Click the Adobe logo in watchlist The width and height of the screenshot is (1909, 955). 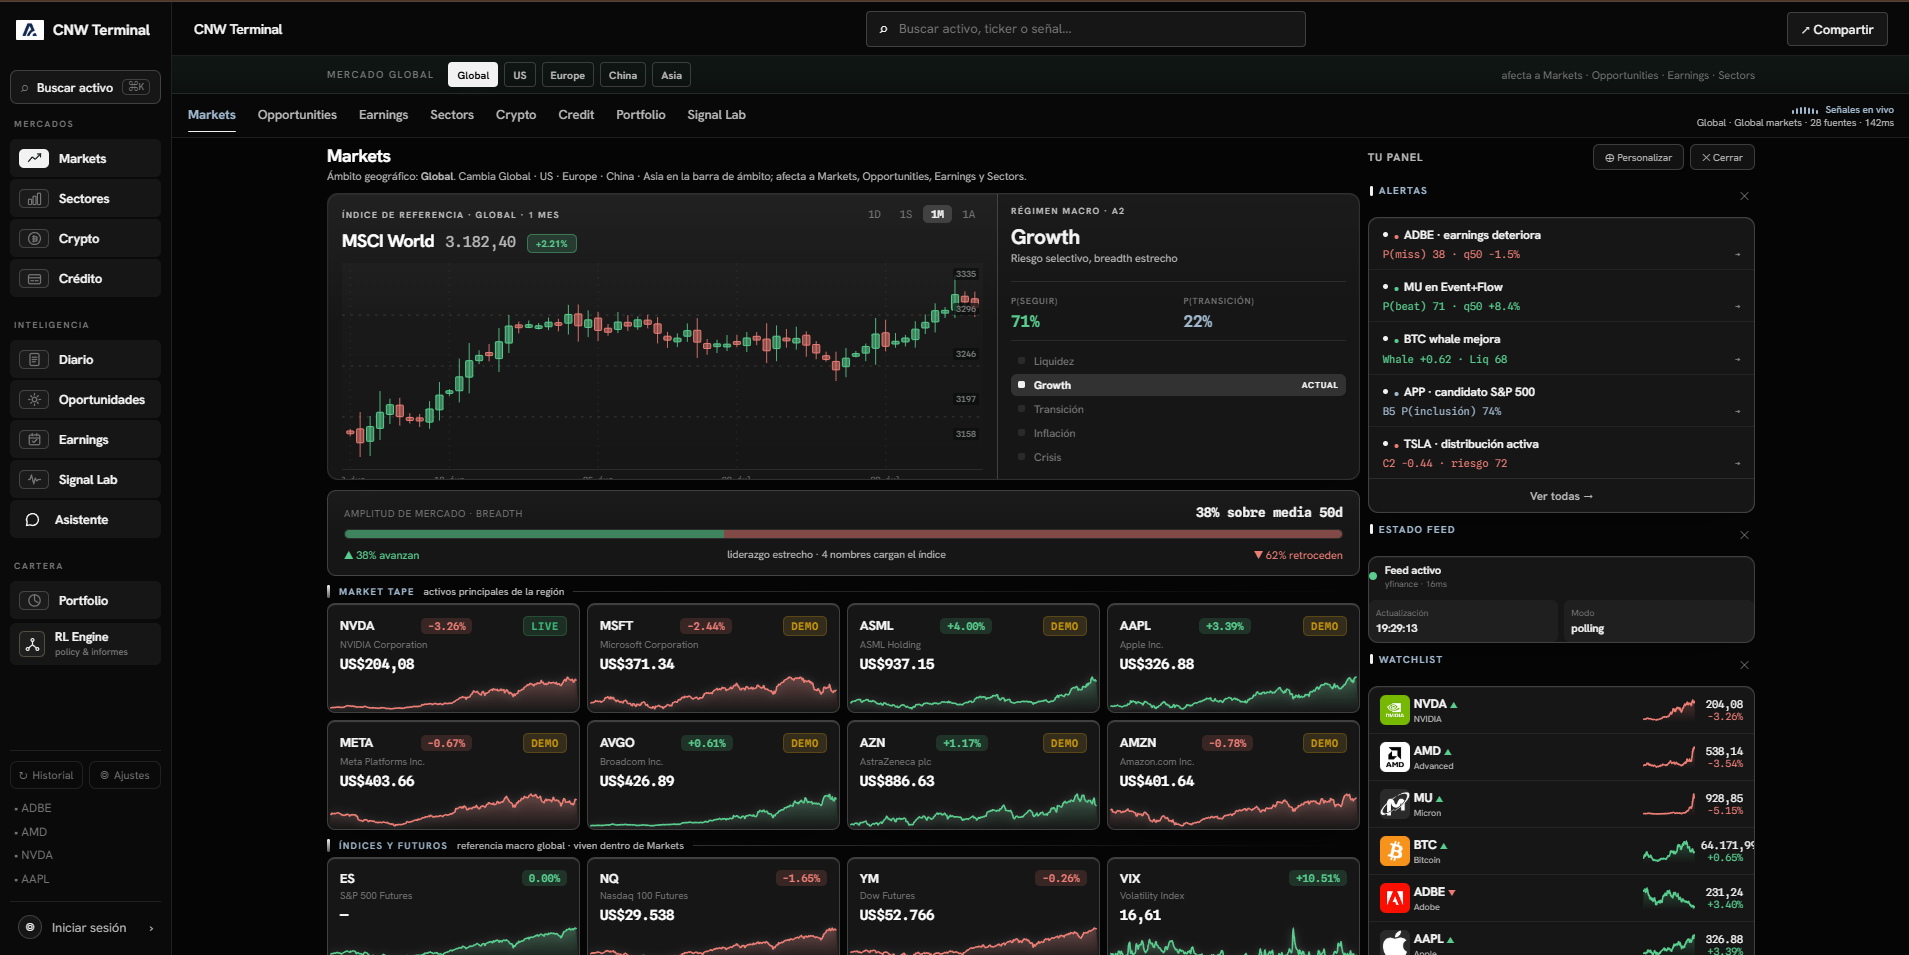point(1394,898)
